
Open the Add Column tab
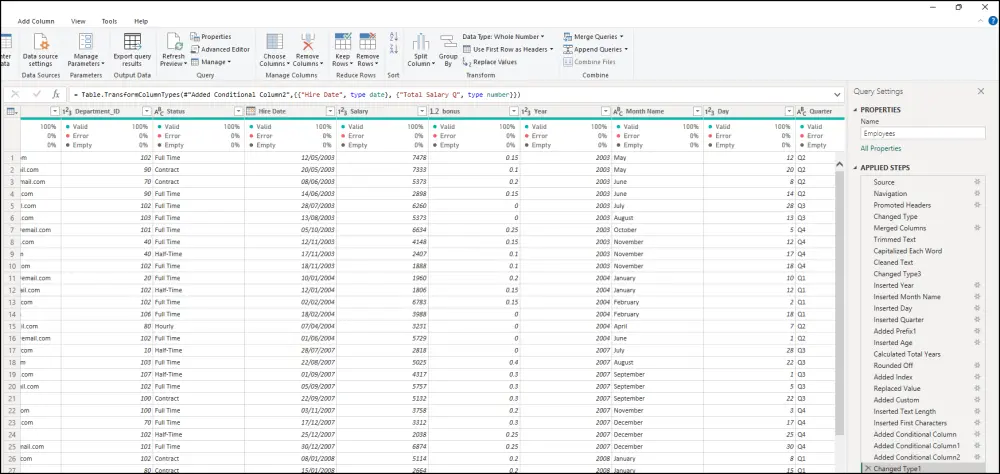(36, 21)
